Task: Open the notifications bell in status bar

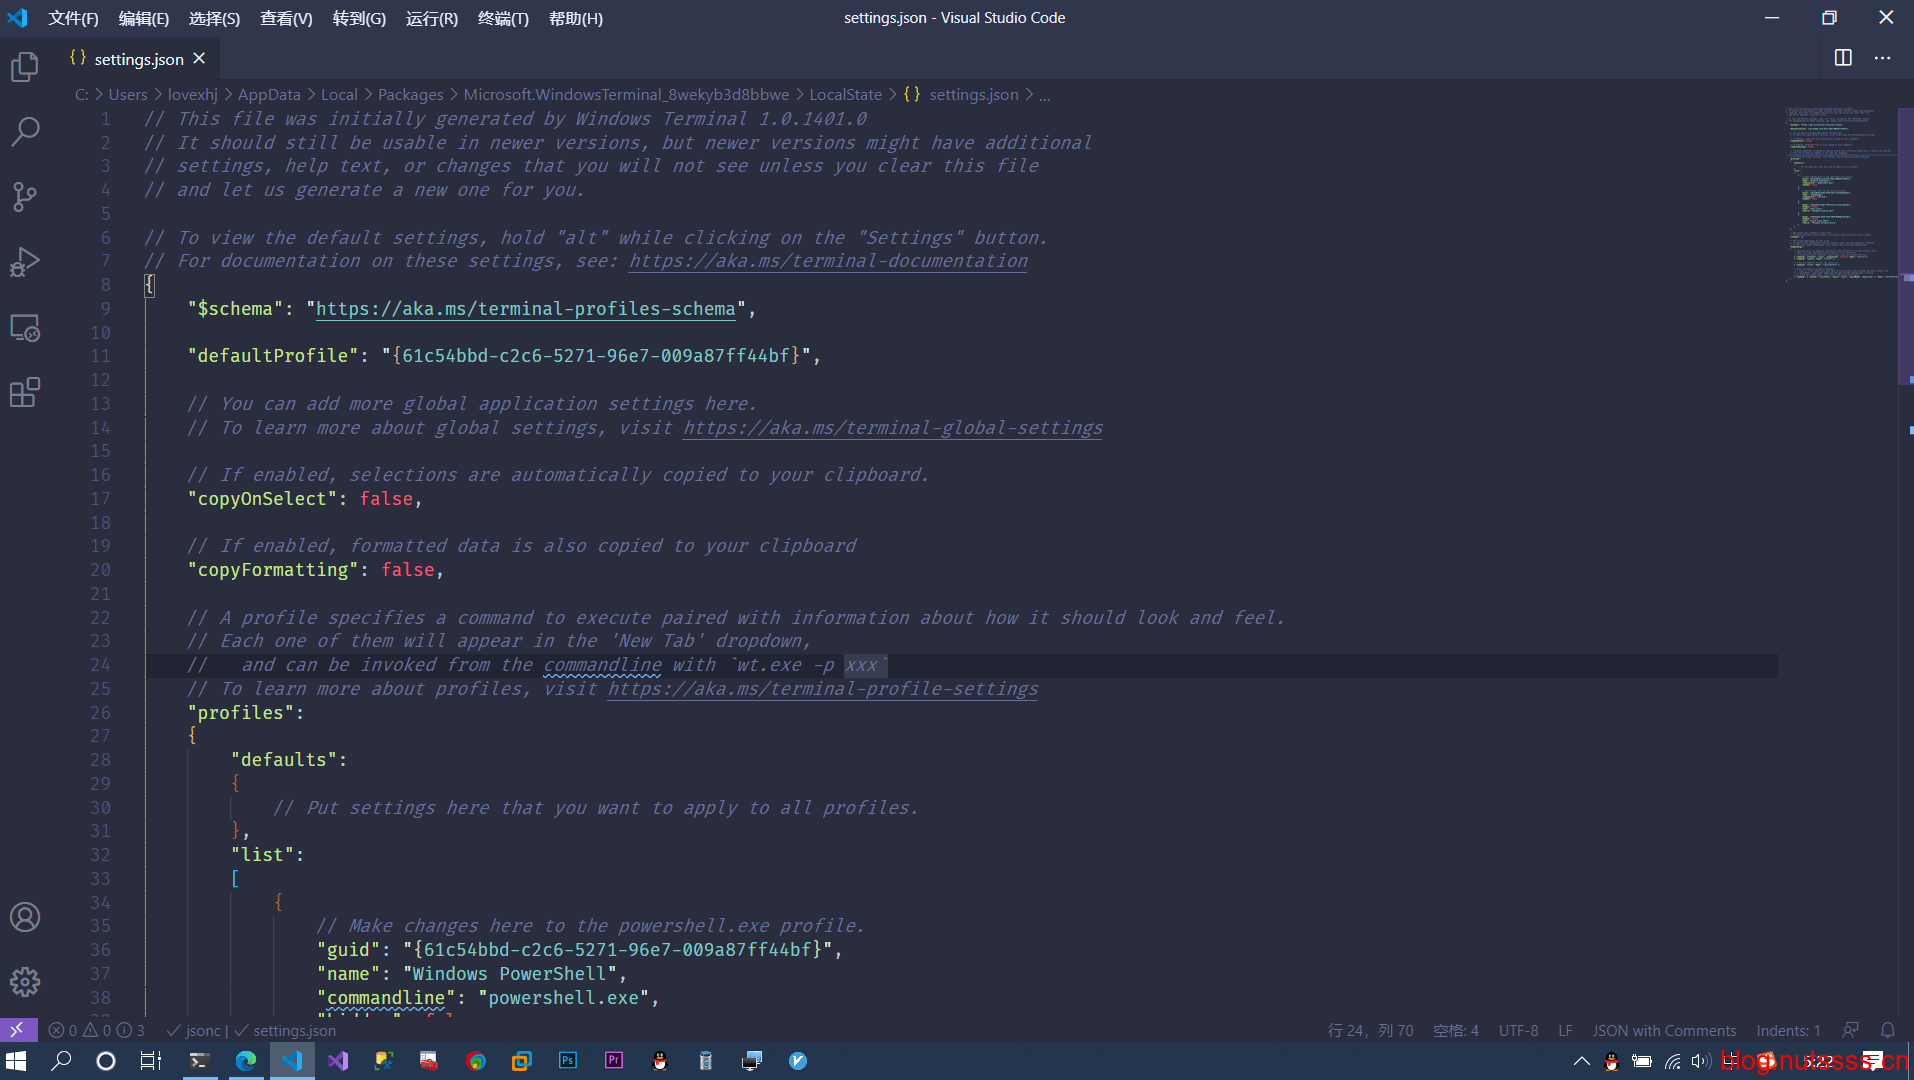Action: [x=1888, y=1030]
